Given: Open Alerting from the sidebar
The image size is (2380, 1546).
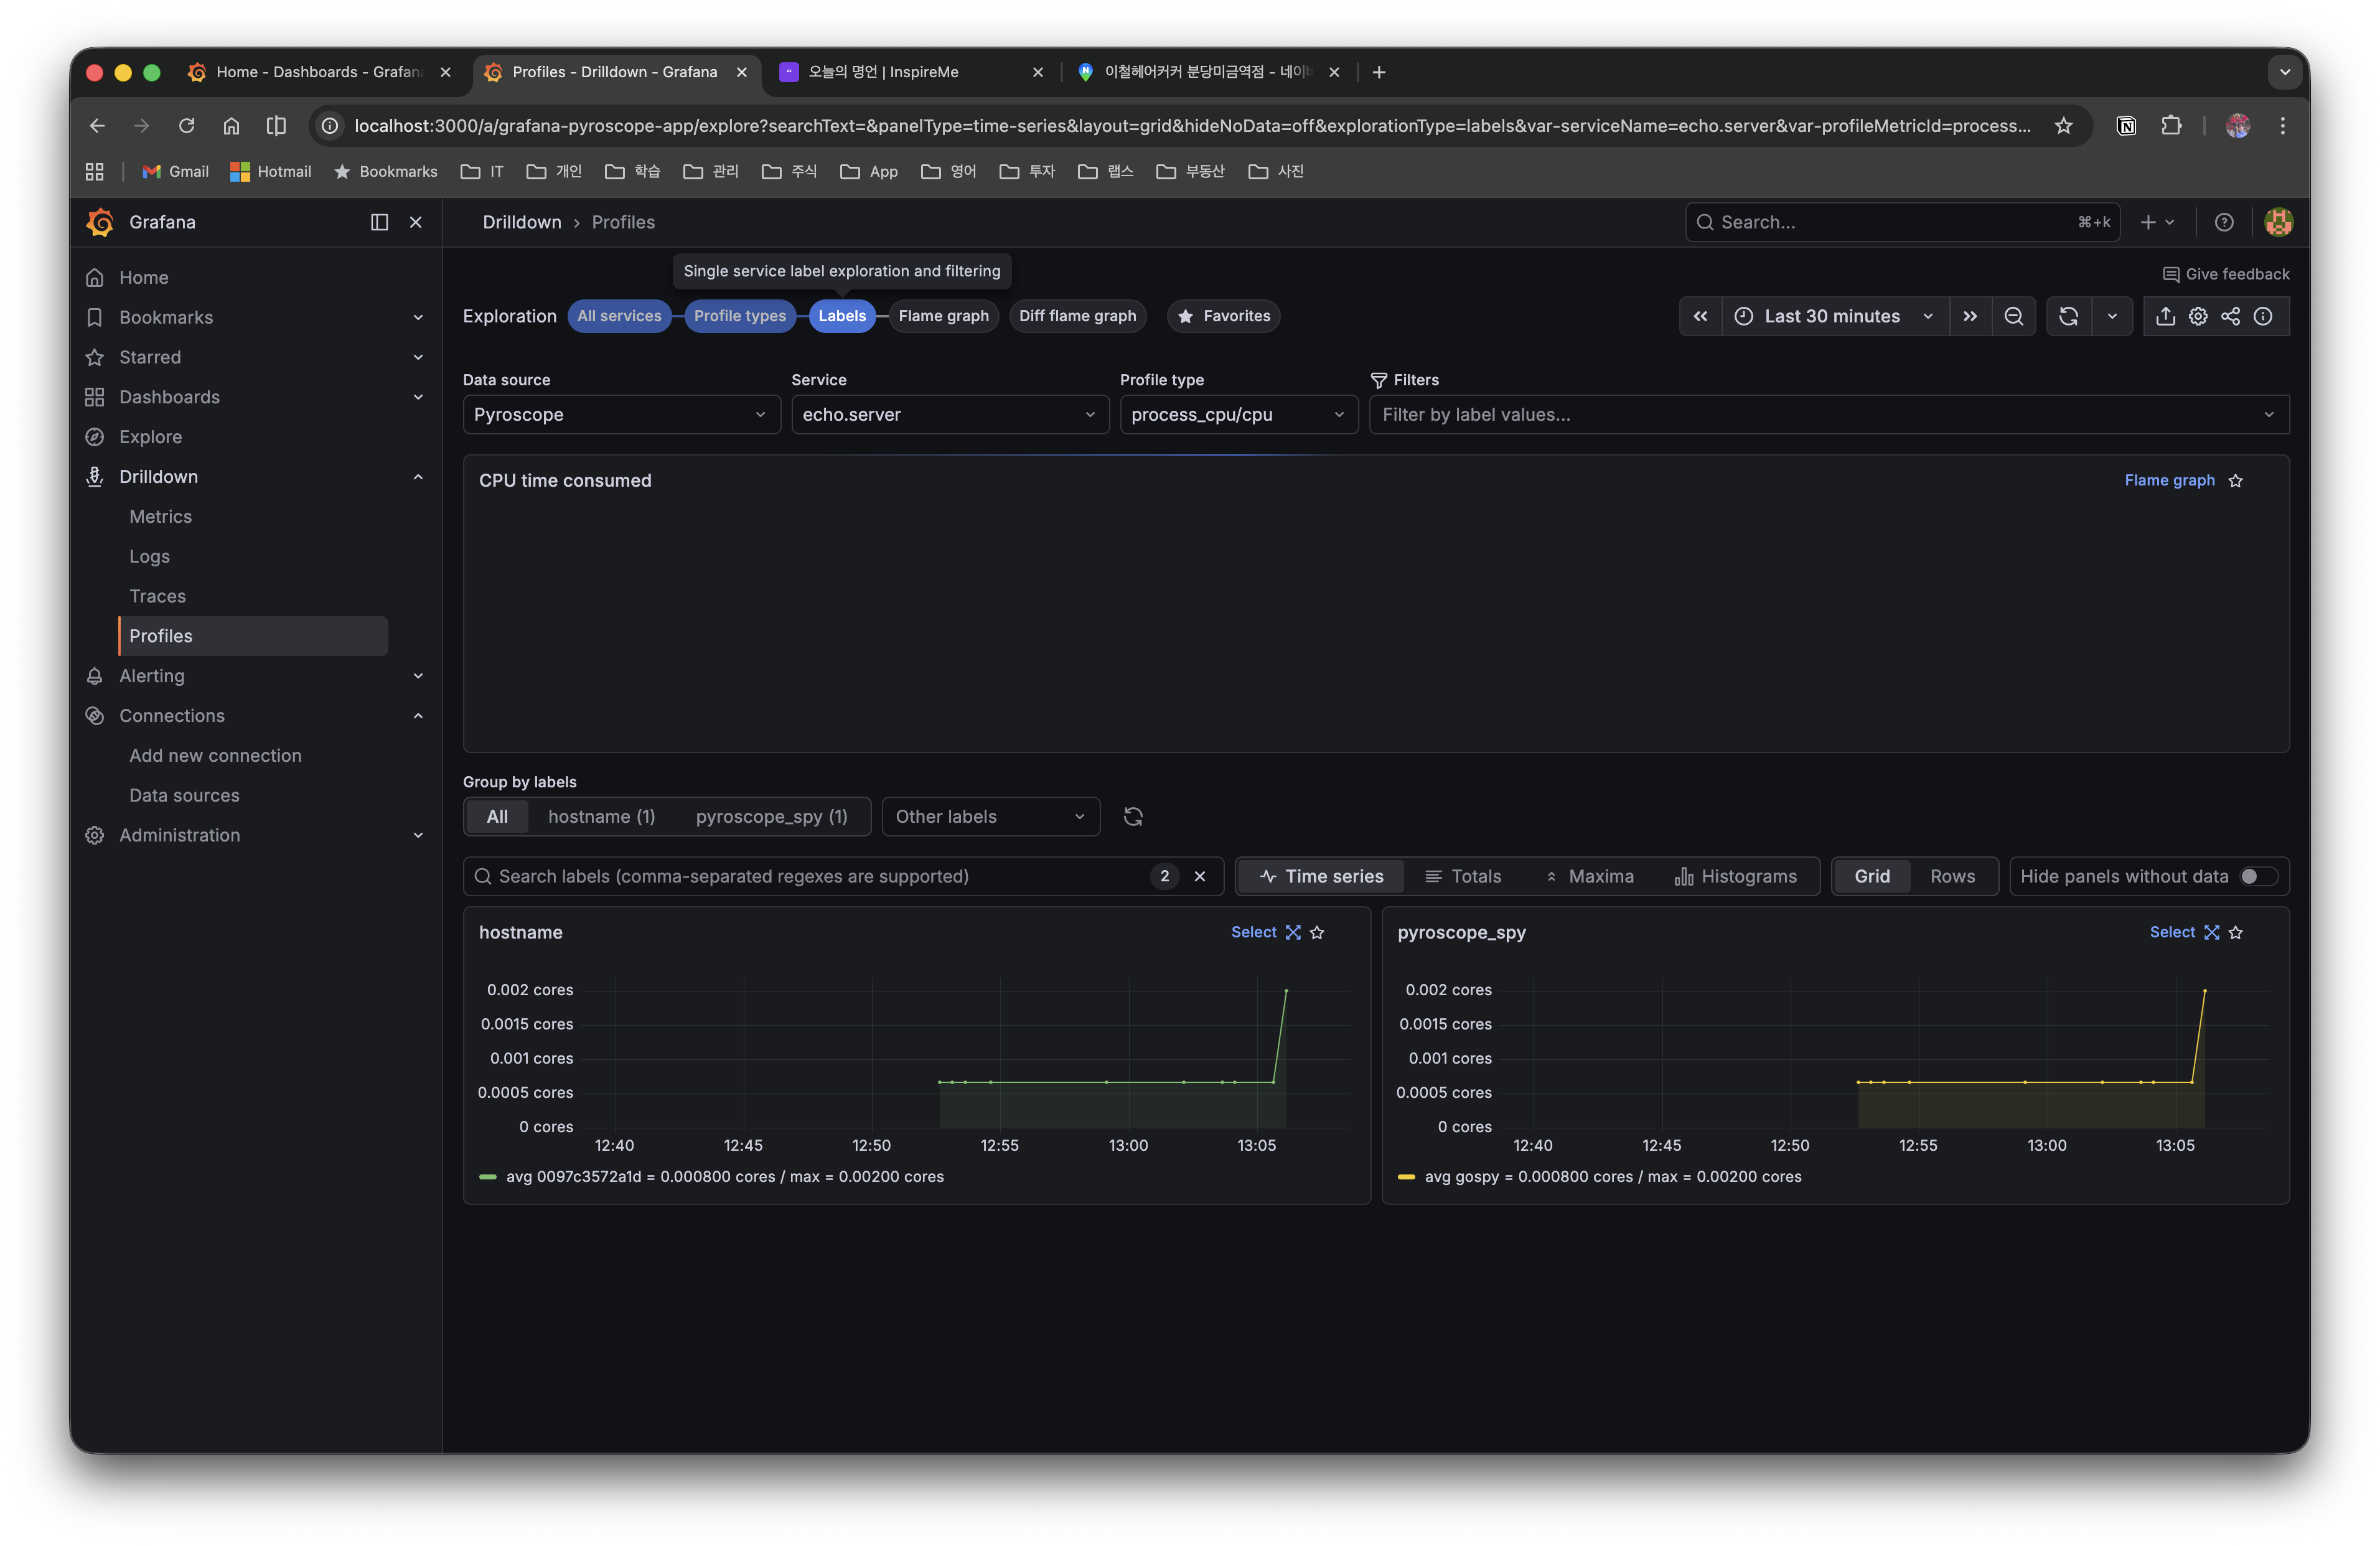Looking at the screenshot, I should [x=151, y=676].
